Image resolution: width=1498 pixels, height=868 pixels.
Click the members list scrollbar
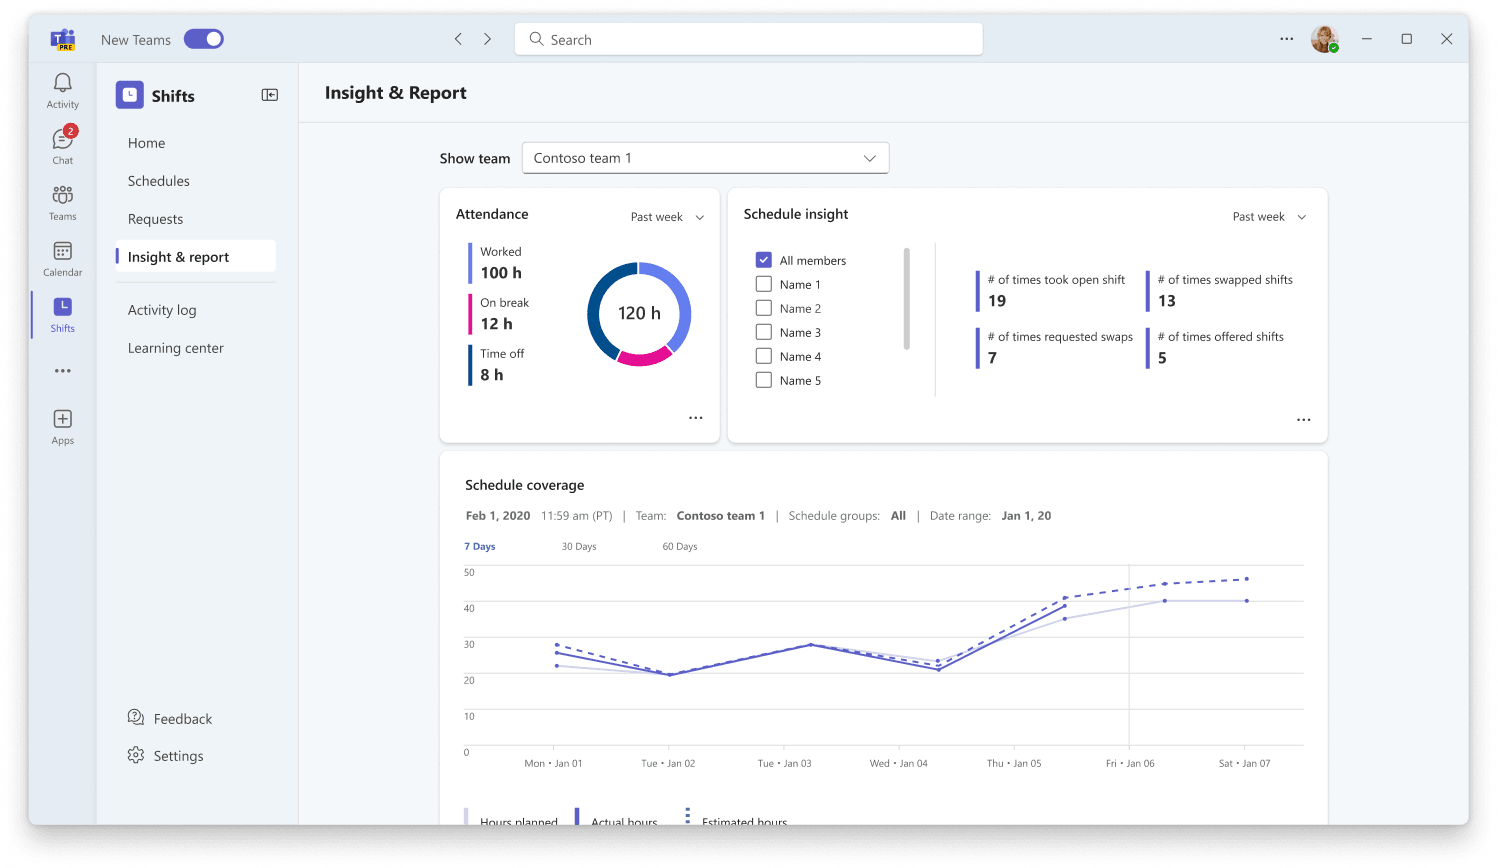[907, 298]
